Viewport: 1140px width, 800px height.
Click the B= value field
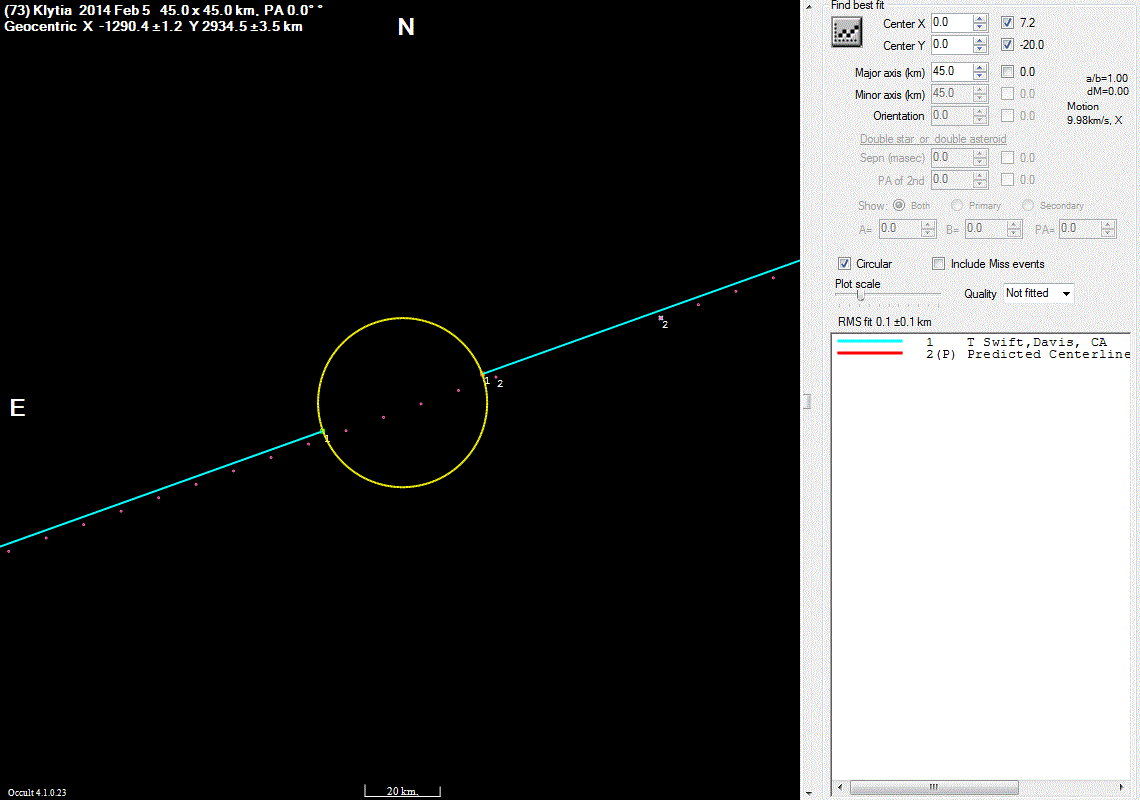point(986,228)
